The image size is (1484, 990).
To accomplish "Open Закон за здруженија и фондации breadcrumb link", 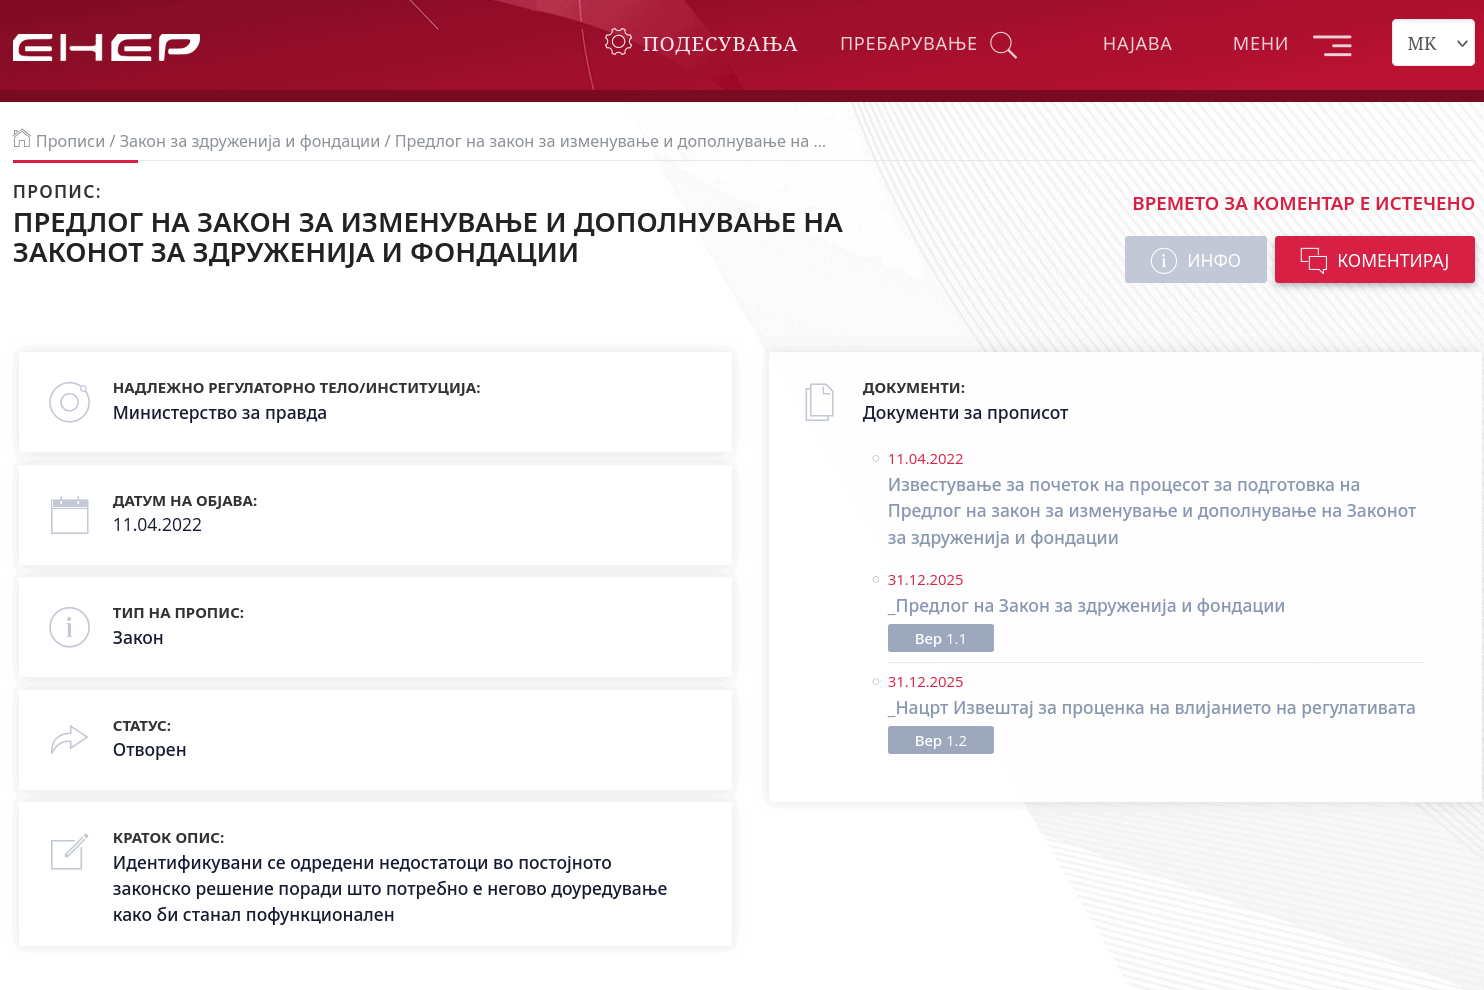I will [x=251, y=141].
